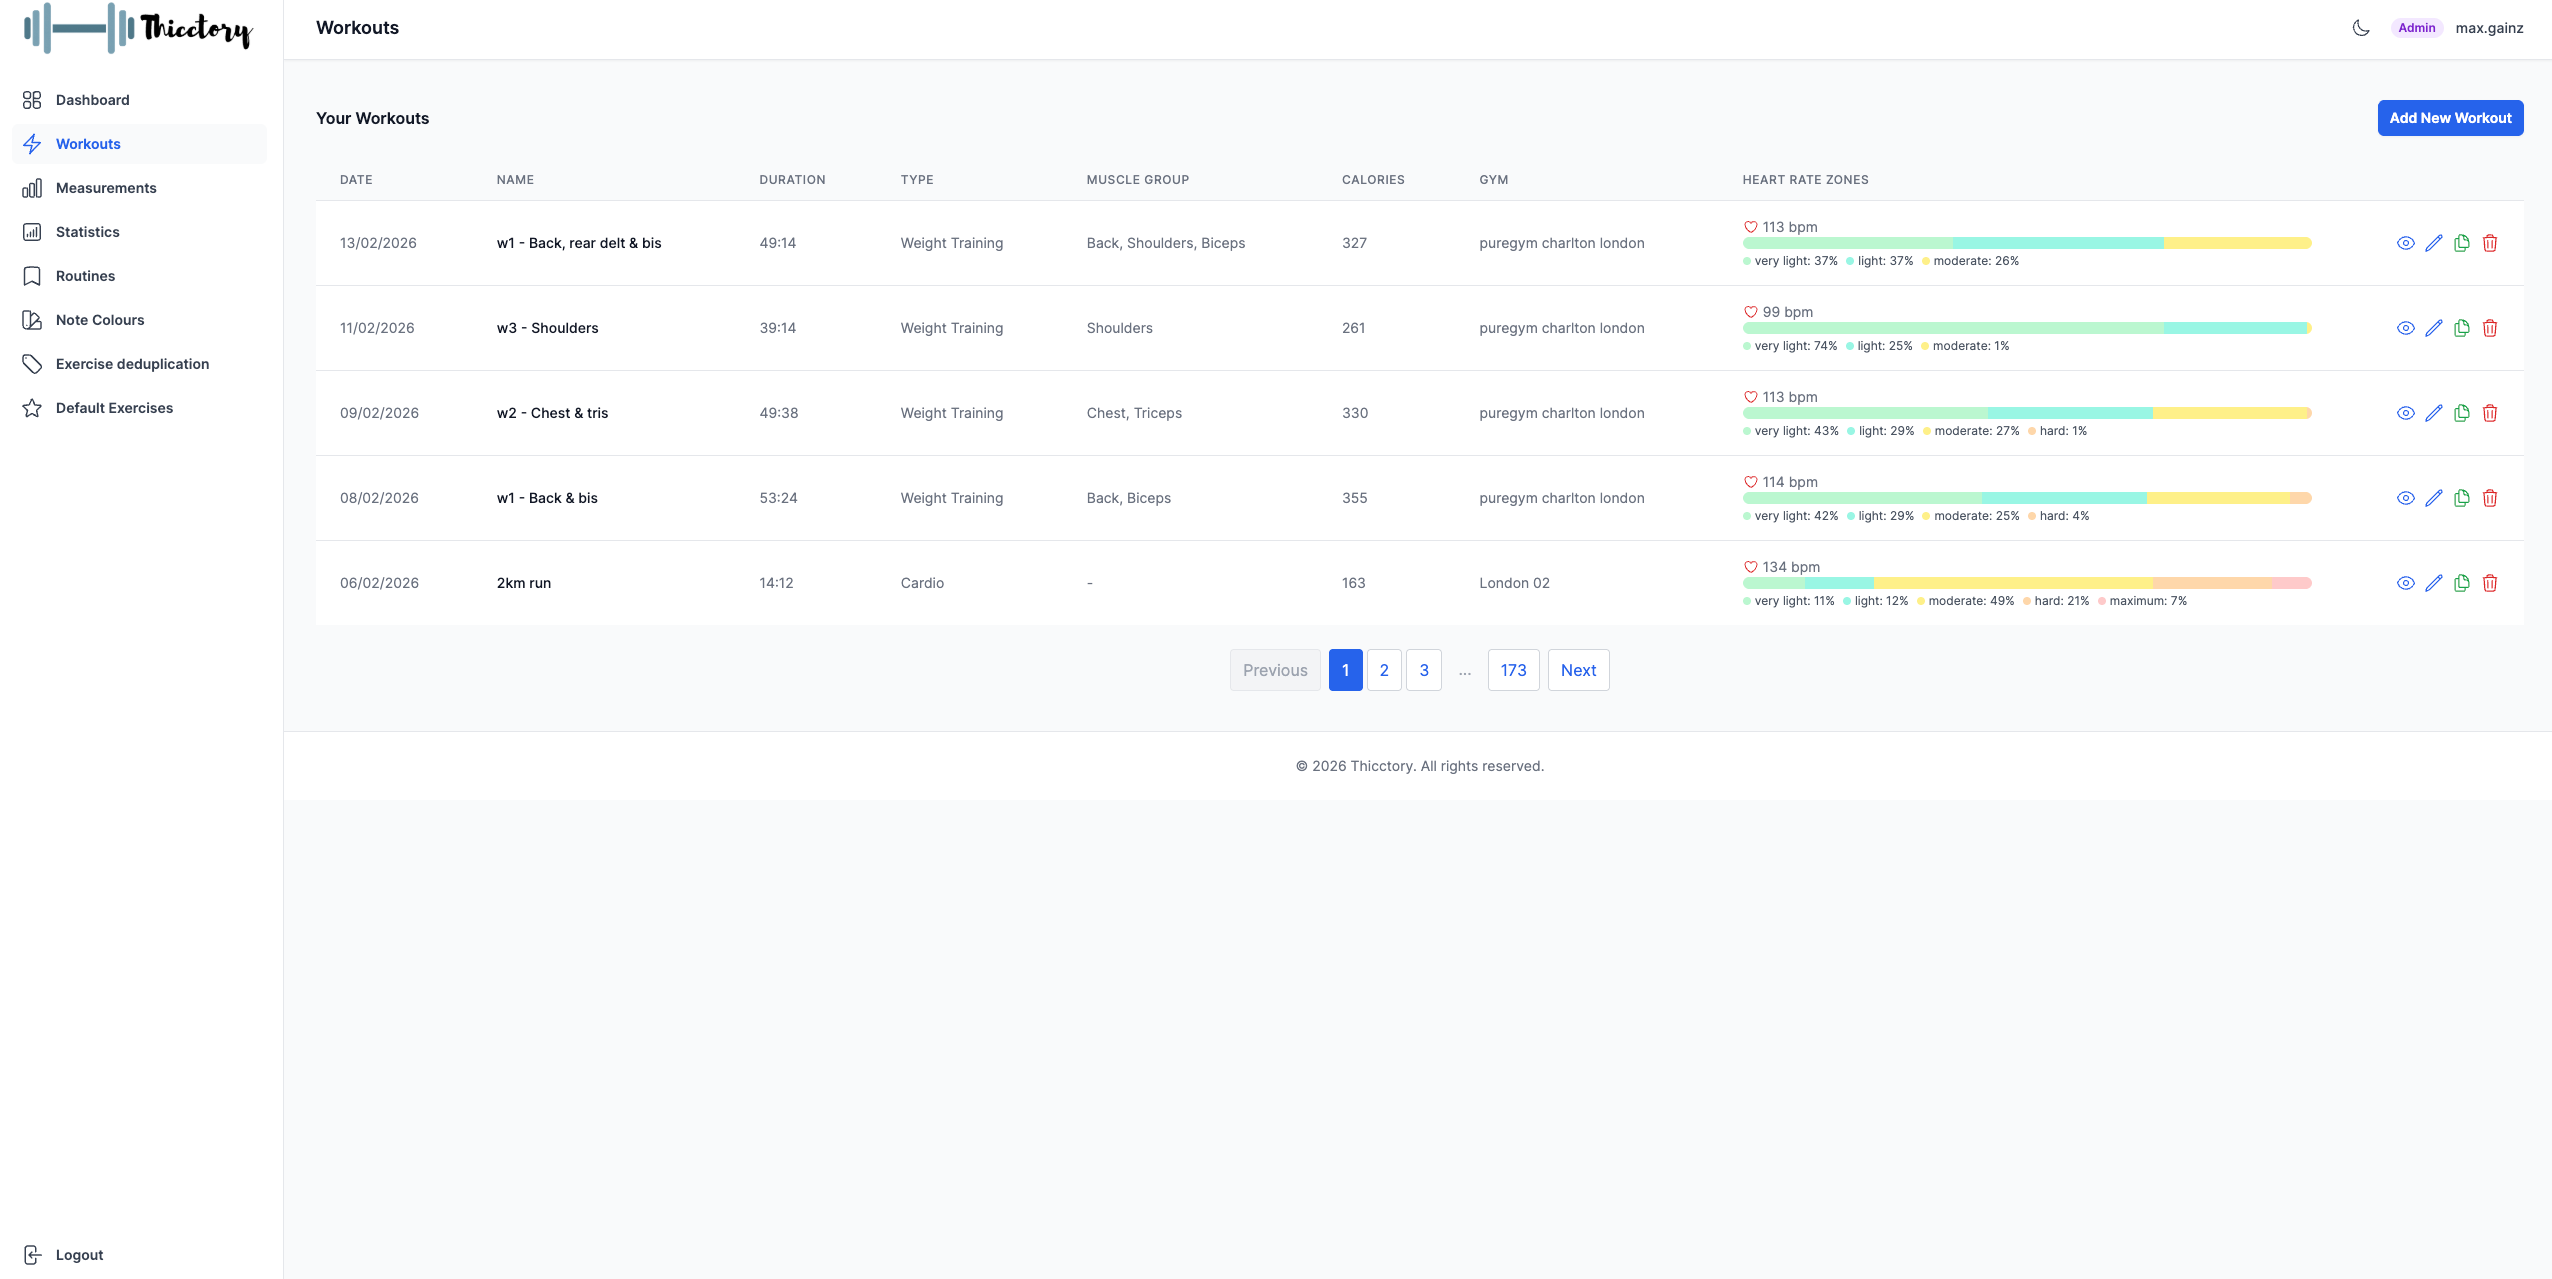2552x1279 pixels.
Task: Click the Logout icon
Action: (x=33, y=1254)
